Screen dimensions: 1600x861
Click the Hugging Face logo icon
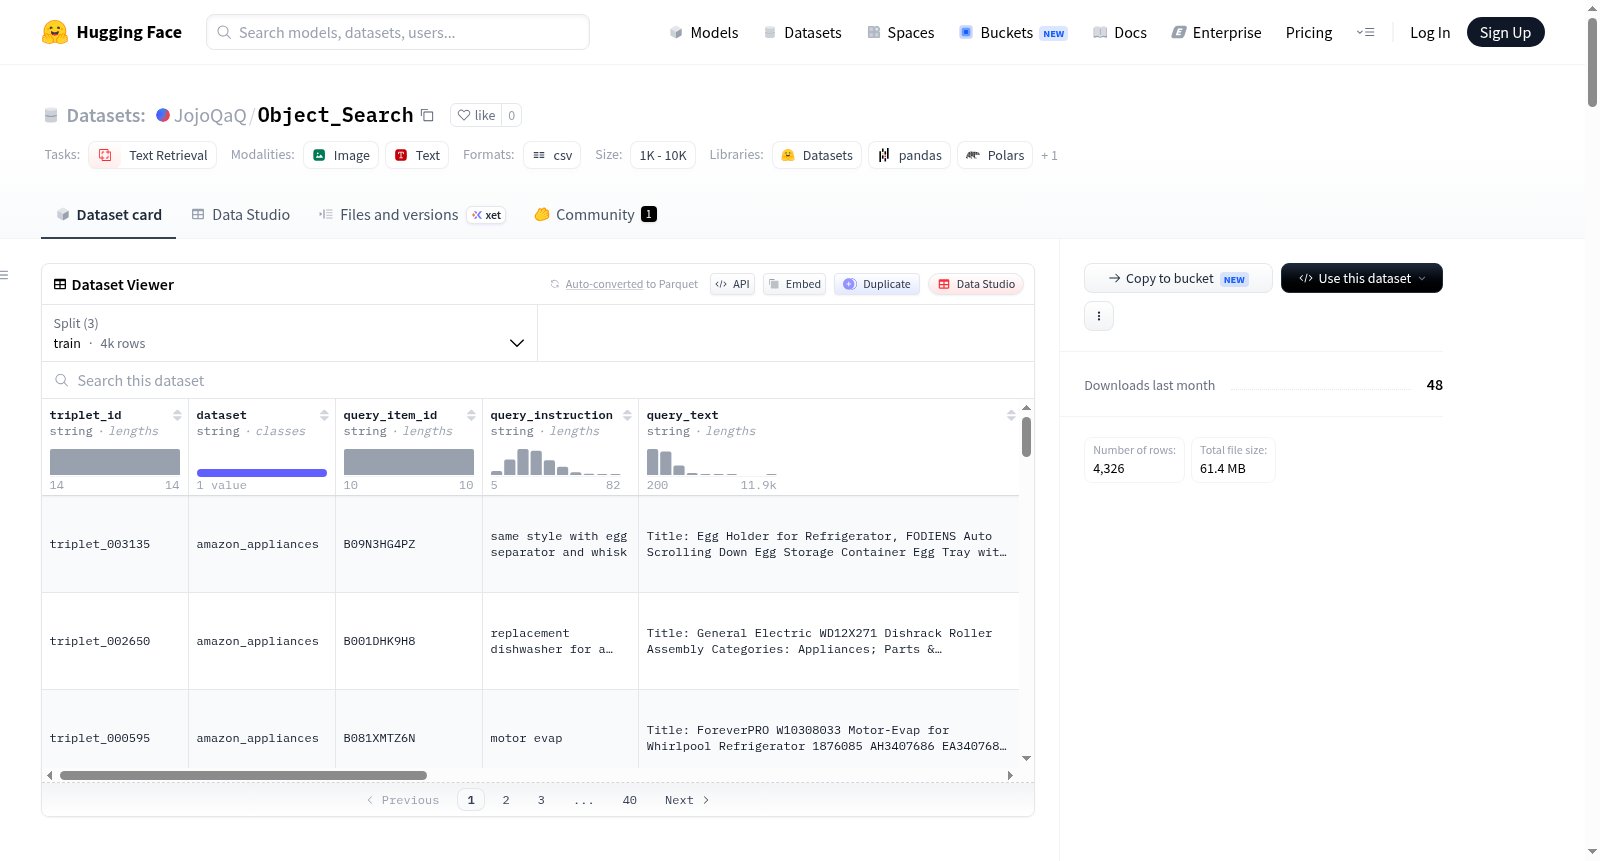(55, 32)
